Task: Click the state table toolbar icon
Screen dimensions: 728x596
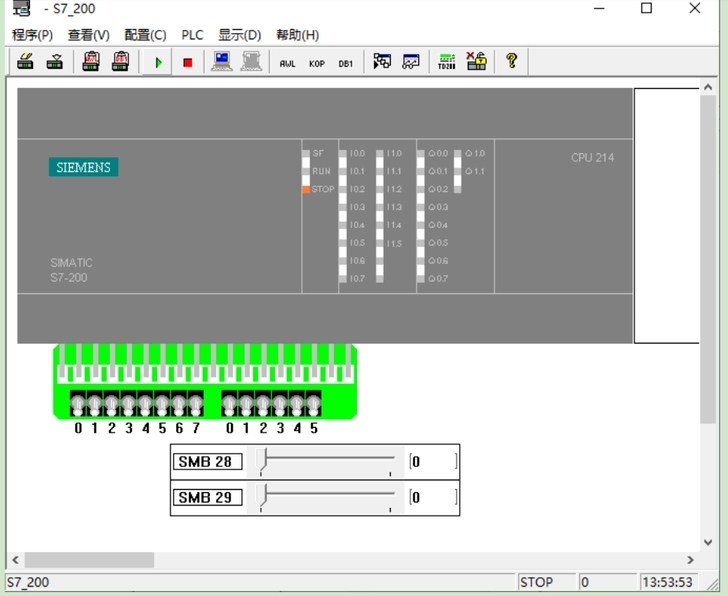Action: [382, 61]
